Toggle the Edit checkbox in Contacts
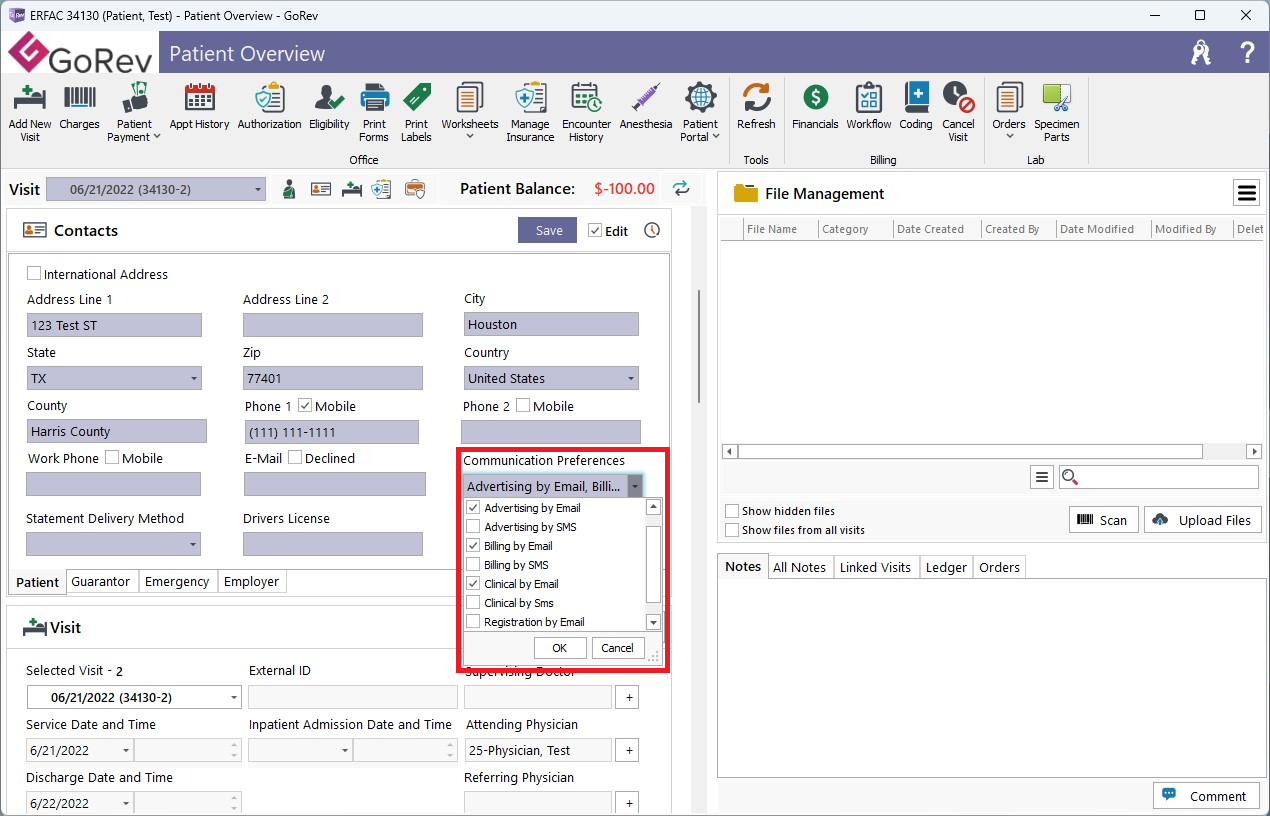The width and height of the screenshot is (1270, 816). pyautogui.click(x=595, y=230)
